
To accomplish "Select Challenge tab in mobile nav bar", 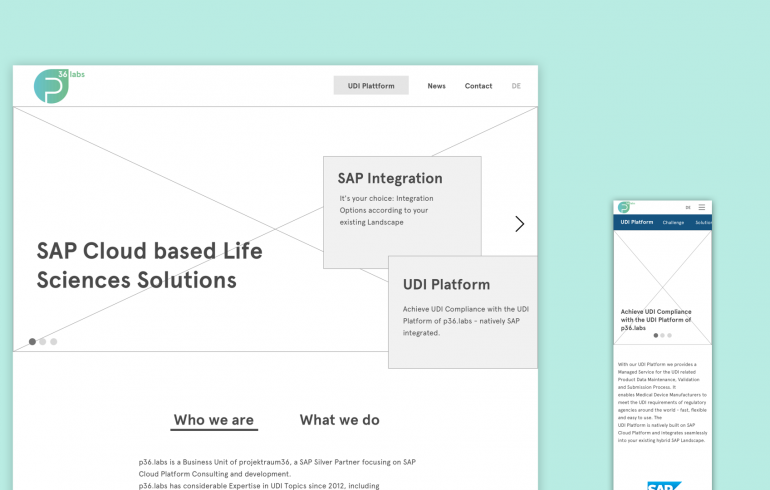I will tap(673, 222).
